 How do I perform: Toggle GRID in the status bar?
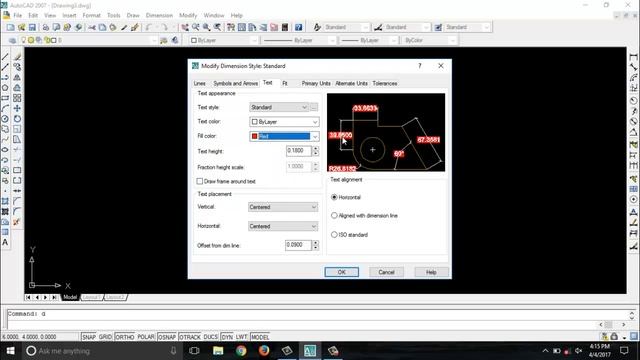point(105,337)
